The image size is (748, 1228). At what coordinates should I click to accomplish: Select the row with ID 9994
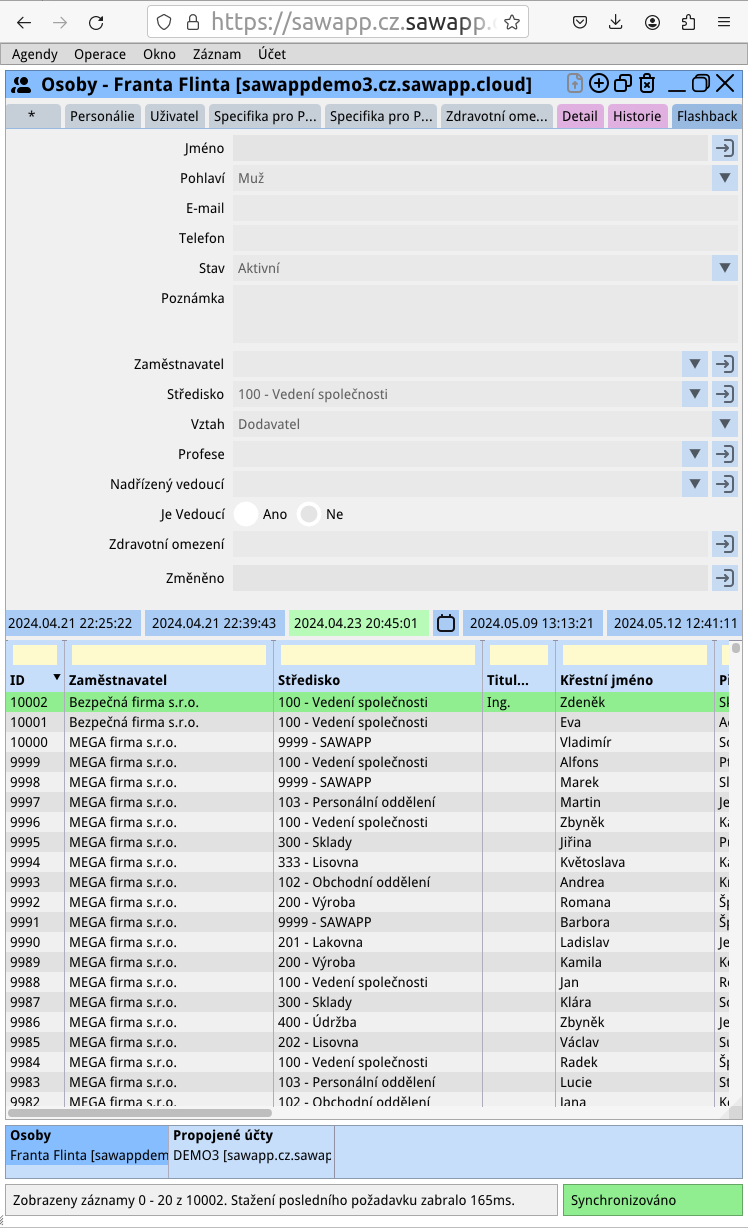pos(367,862)
